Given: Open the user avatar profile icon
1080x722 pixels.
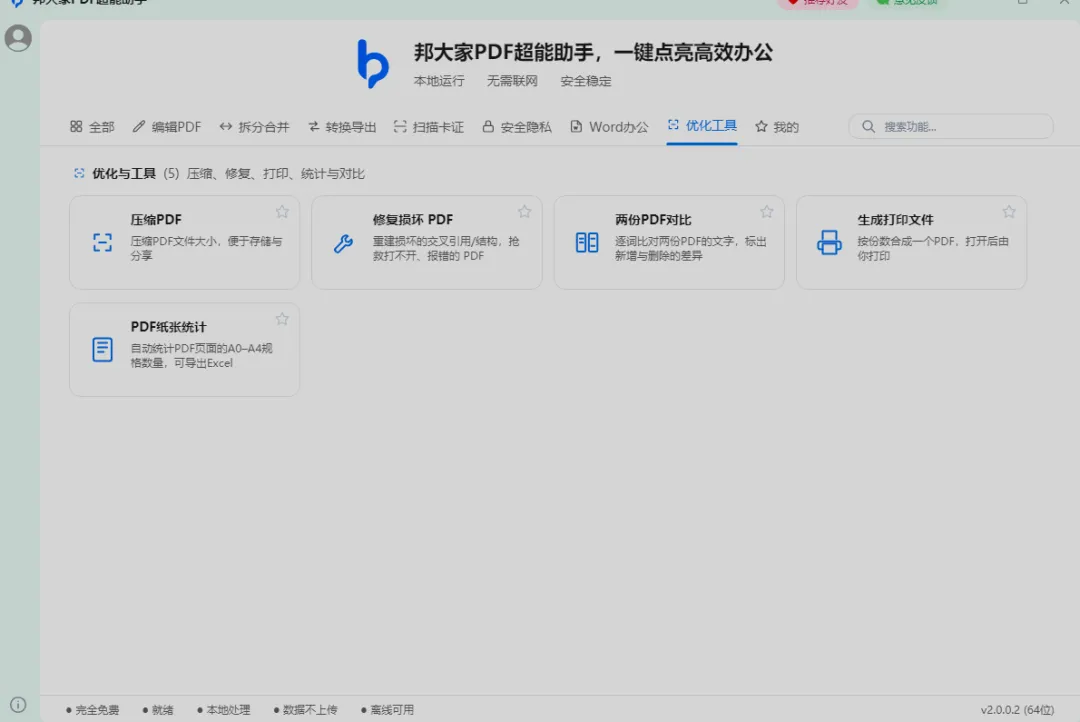Looking at the screenshot, I should (18, 38).
